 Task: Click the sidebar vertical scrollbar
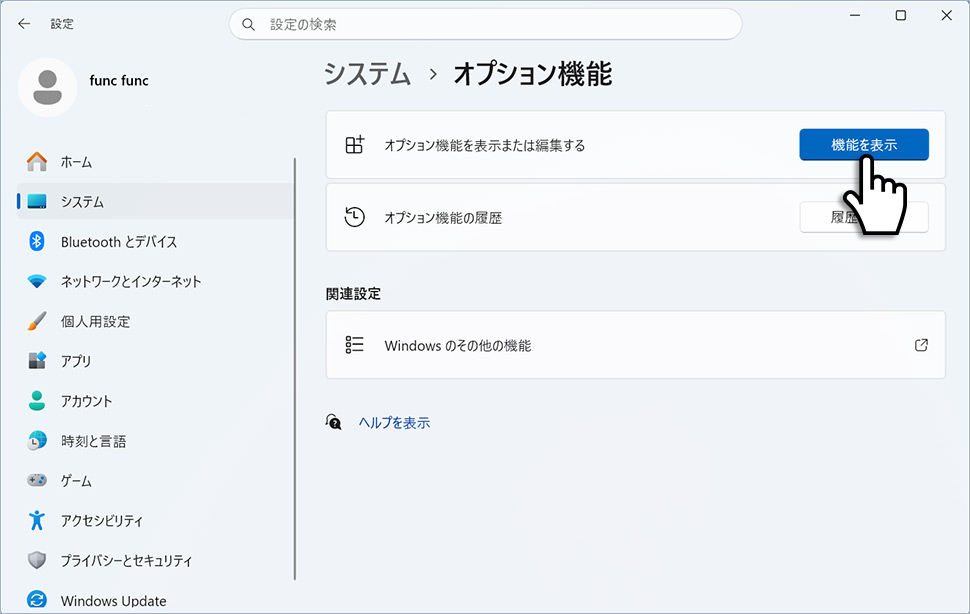point(294,369)
